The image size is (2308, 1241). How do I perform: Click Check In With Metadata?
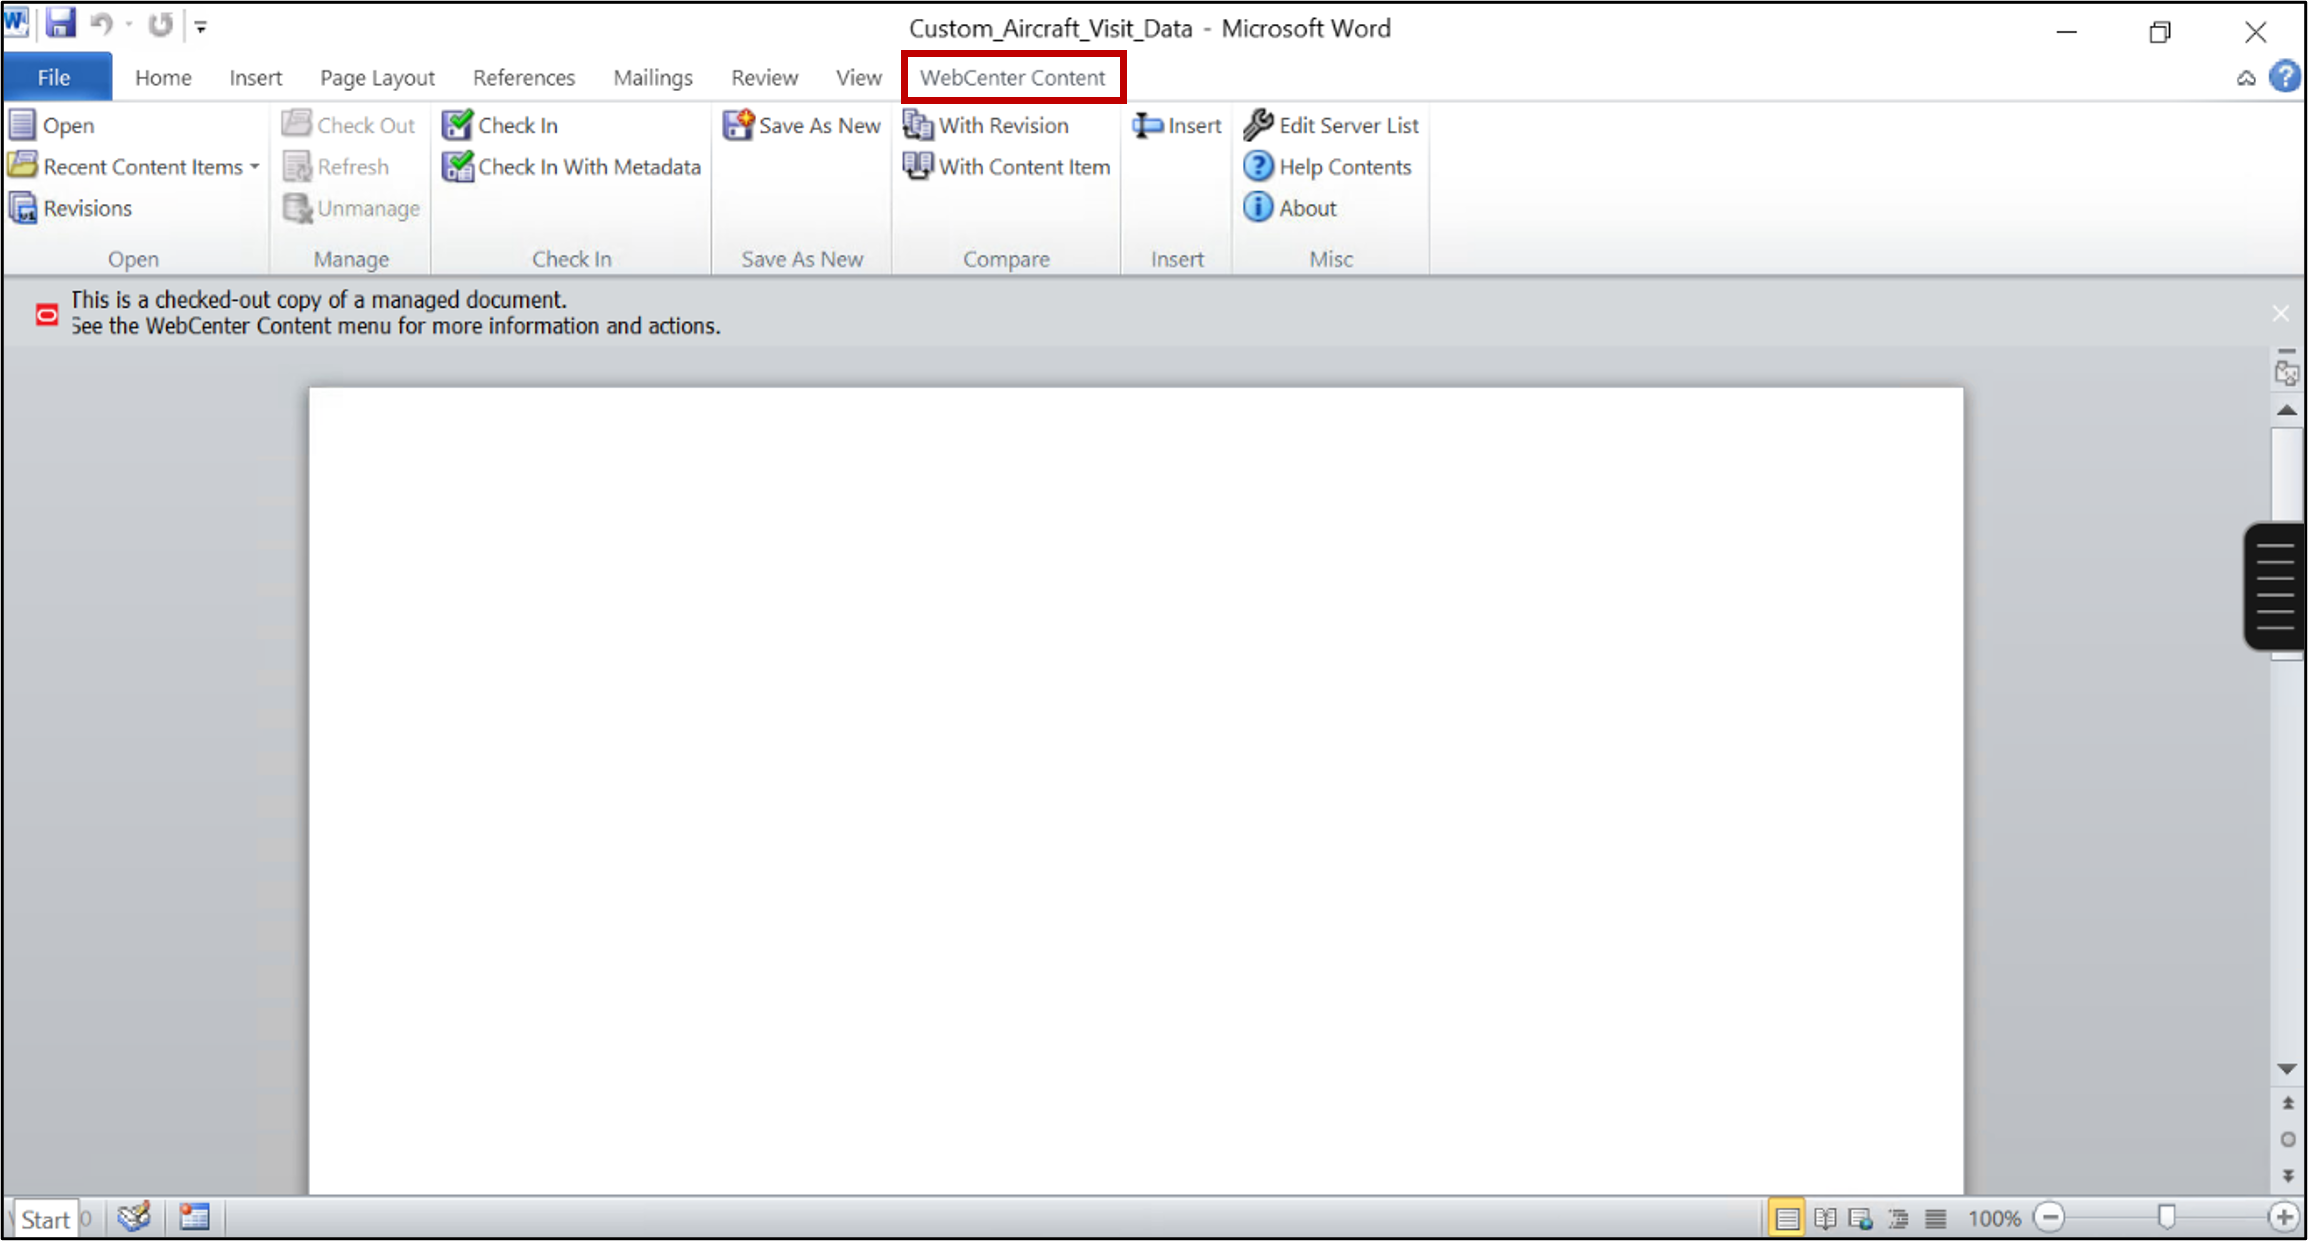point(588,167)
